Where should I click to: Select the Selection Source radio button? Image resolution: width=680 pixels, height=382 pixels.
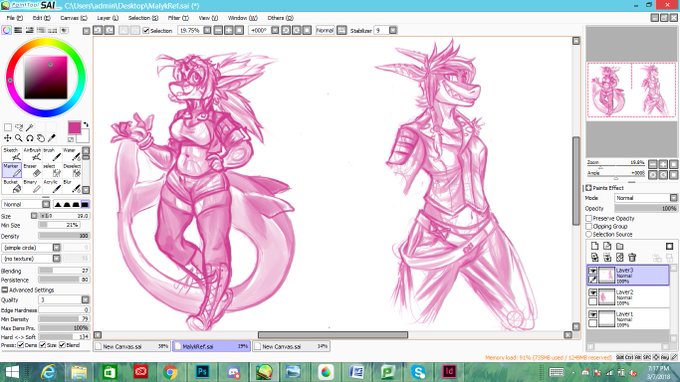click(x=589, y=234)
